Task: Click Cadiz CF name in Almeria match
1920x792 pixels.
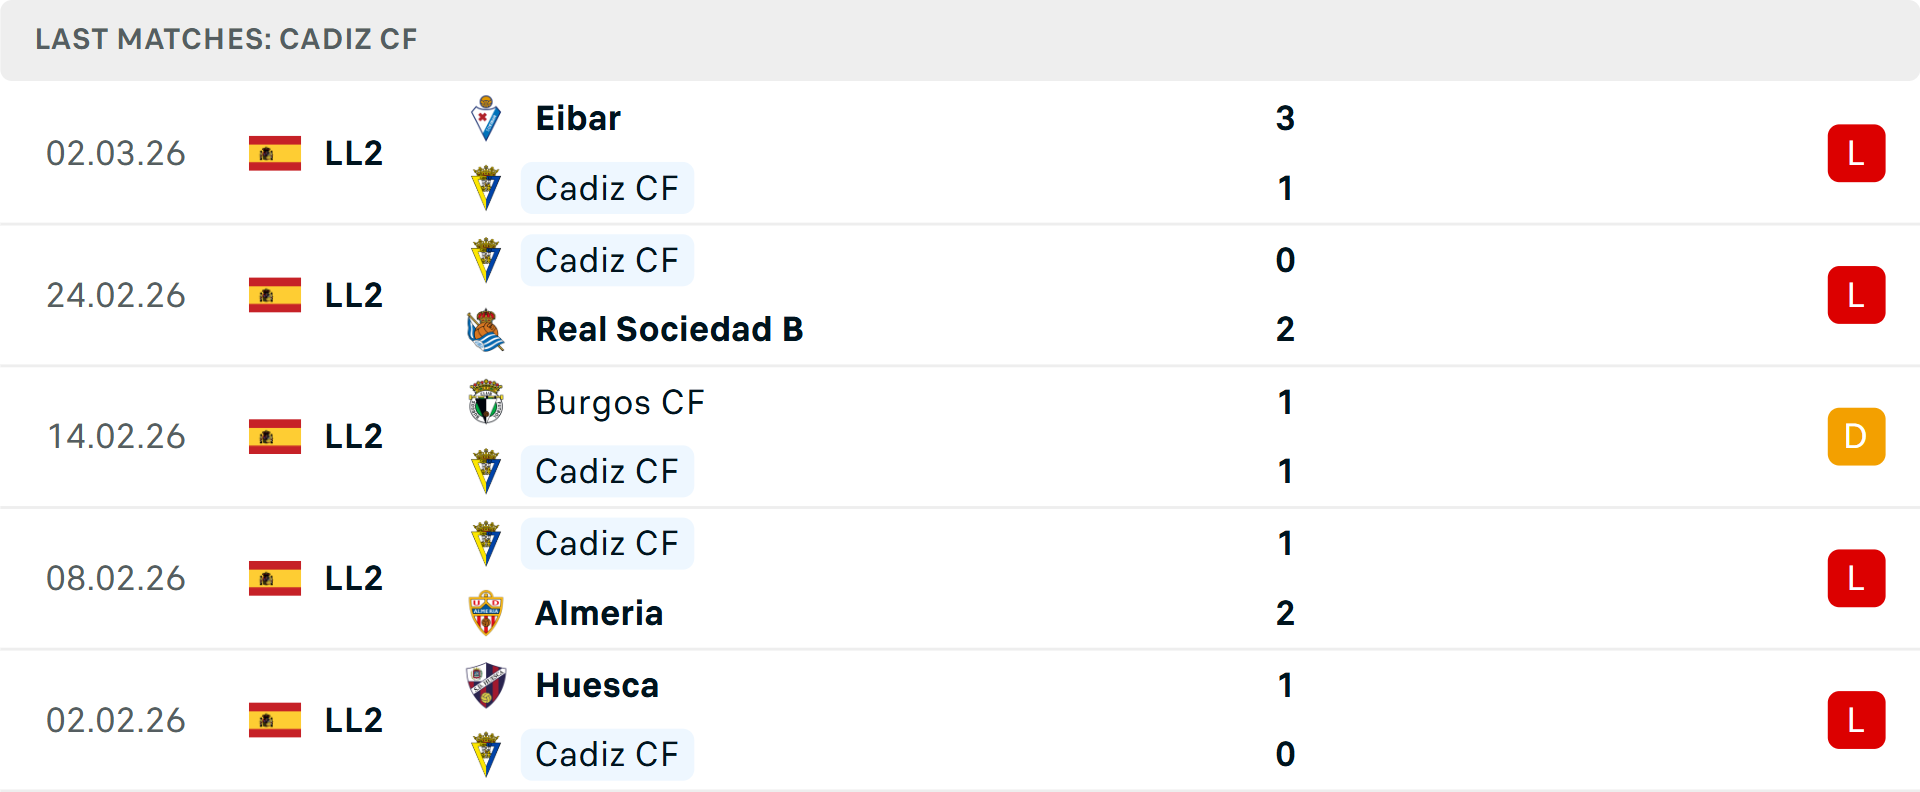Action: pos(607,544)
